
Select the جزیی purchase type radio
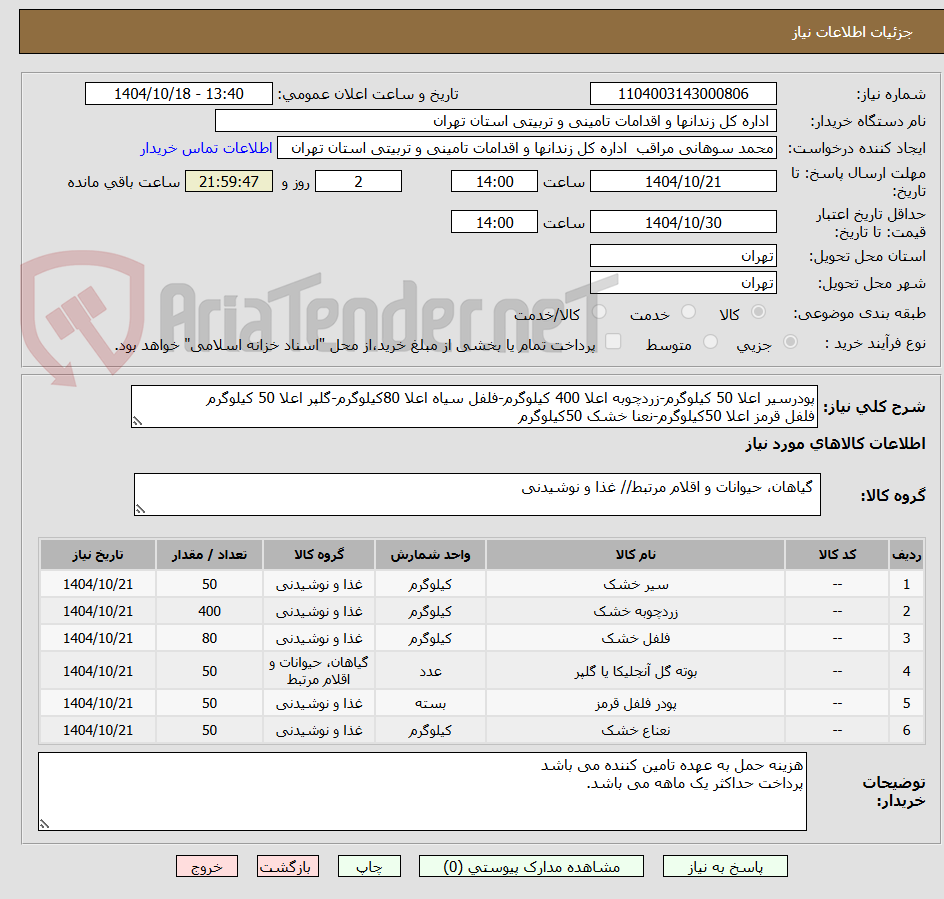pyautogui.click(x=790, y=342)
